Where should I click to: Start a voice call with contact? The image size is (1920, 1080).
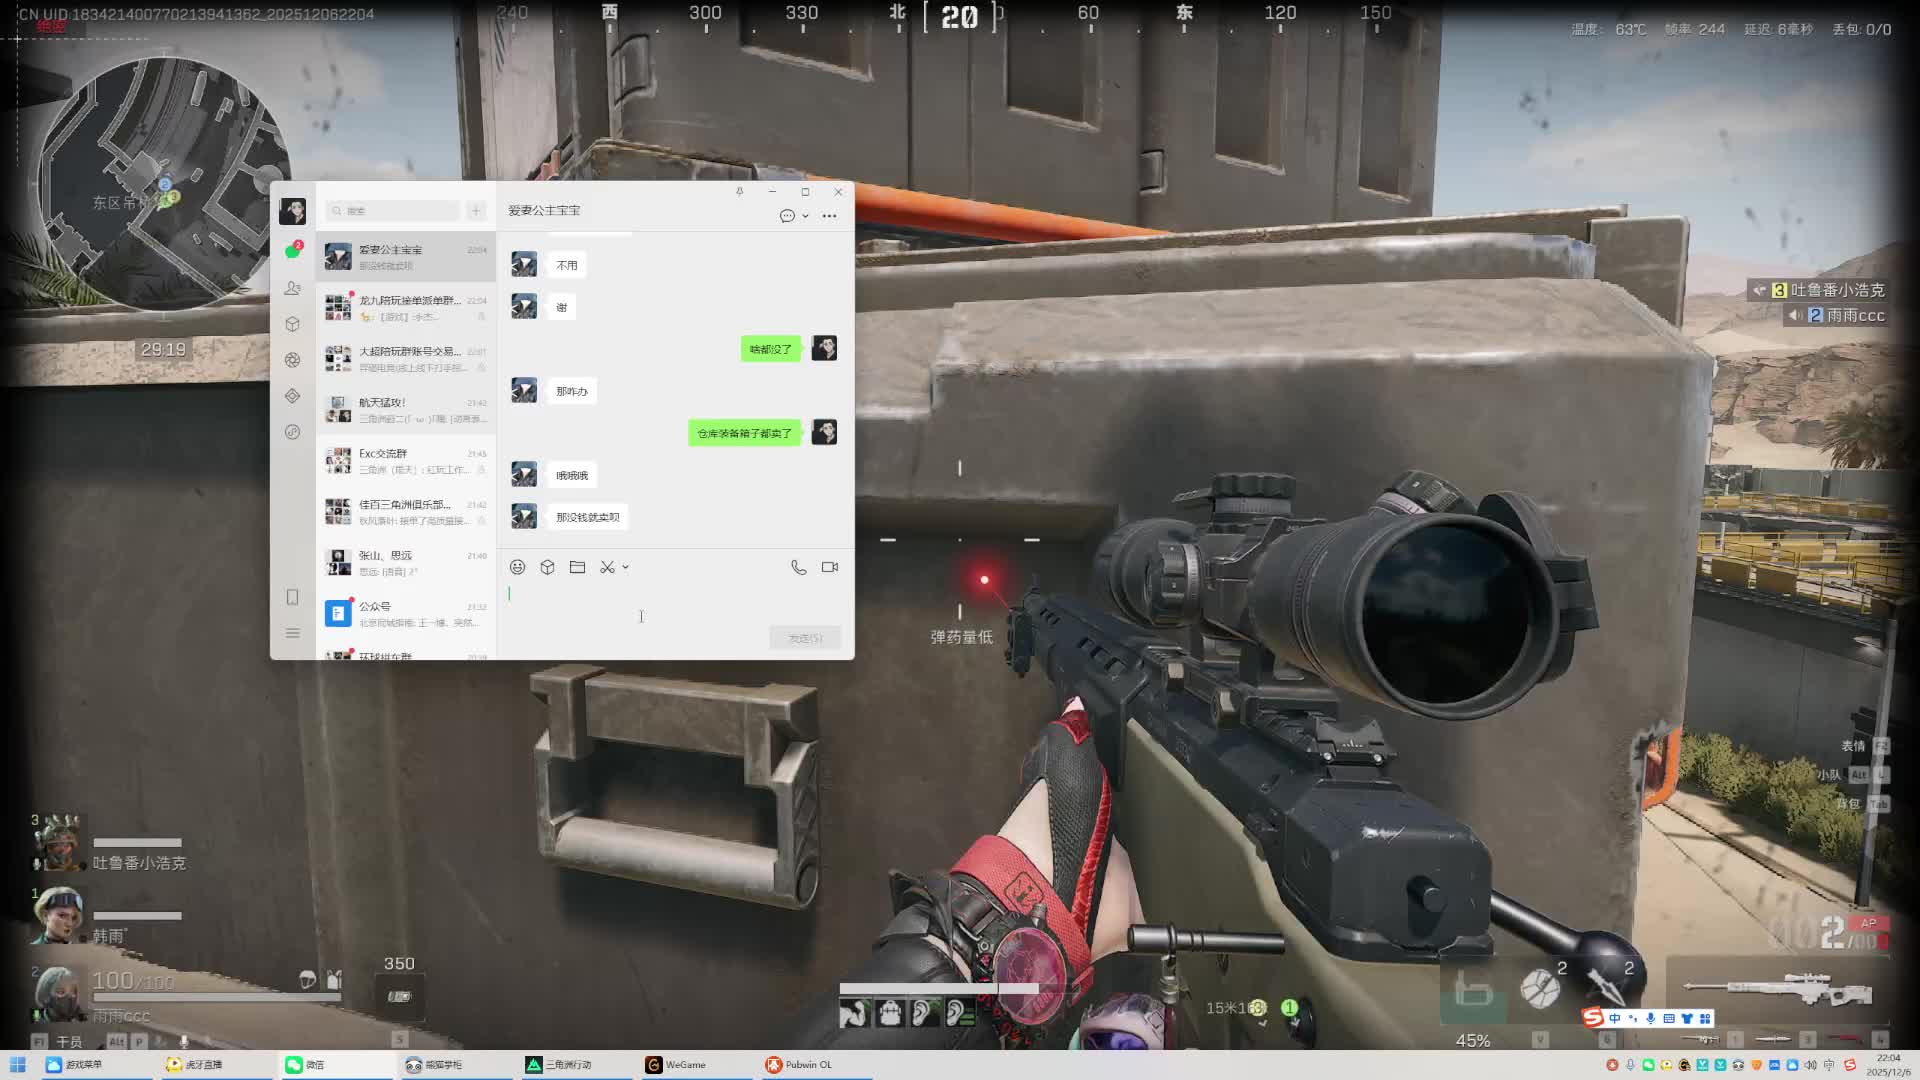coord(798,567)
